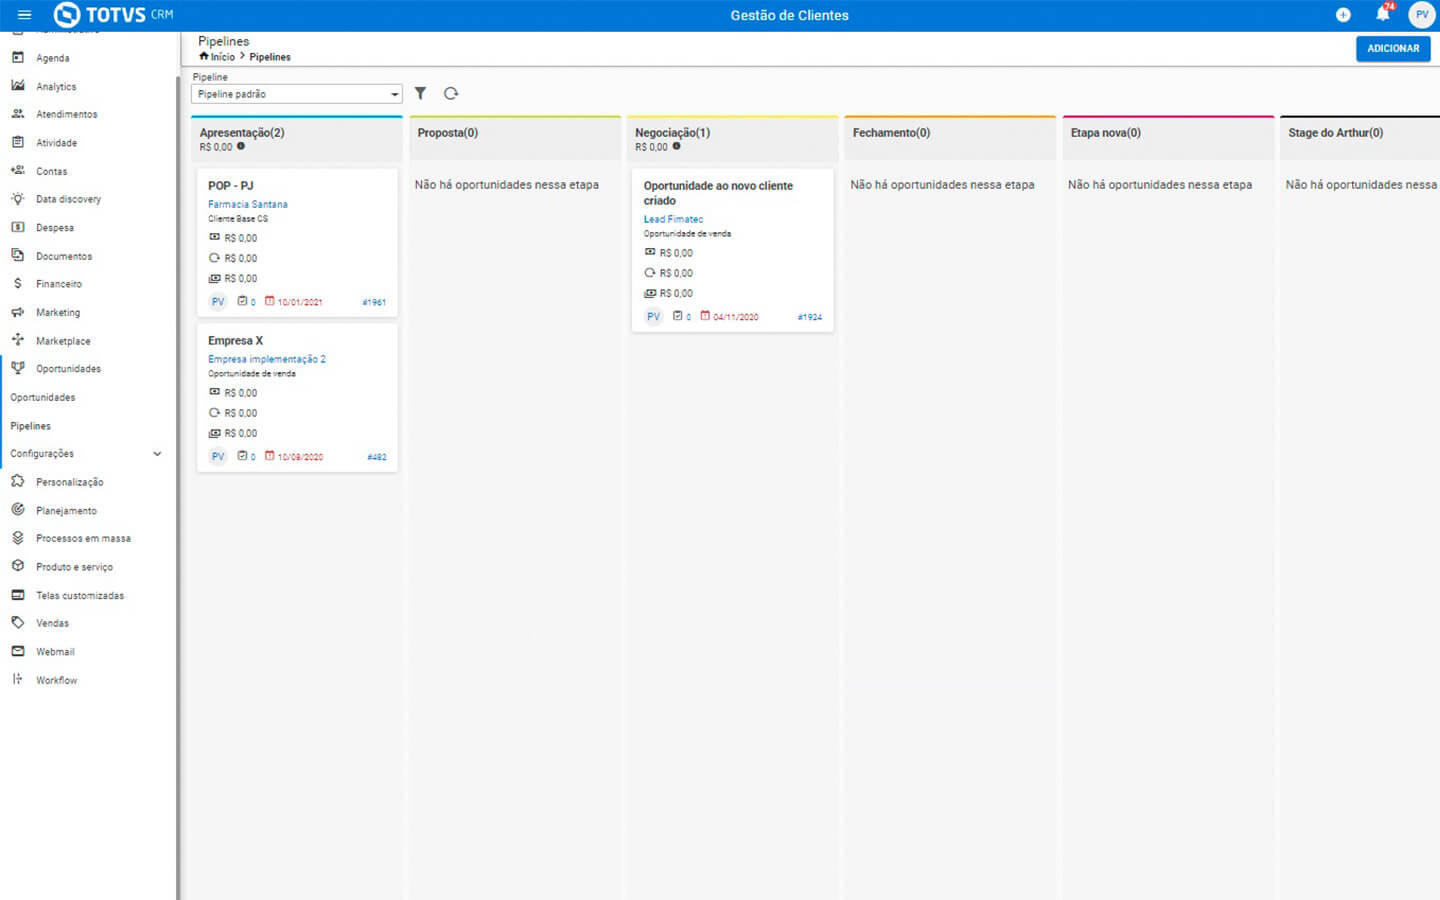Open the Lead Fimatec link
The height and width of the screenshot is (900, 1440).
(x=673, y=219)
